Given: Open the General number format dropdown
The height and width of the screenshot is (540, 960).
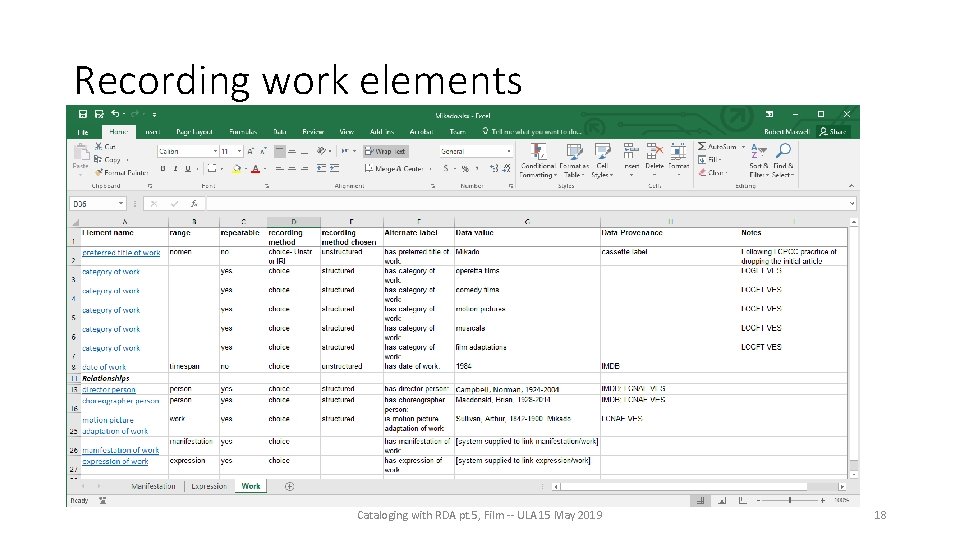Looking at the screenshot, I should point(509,151).
